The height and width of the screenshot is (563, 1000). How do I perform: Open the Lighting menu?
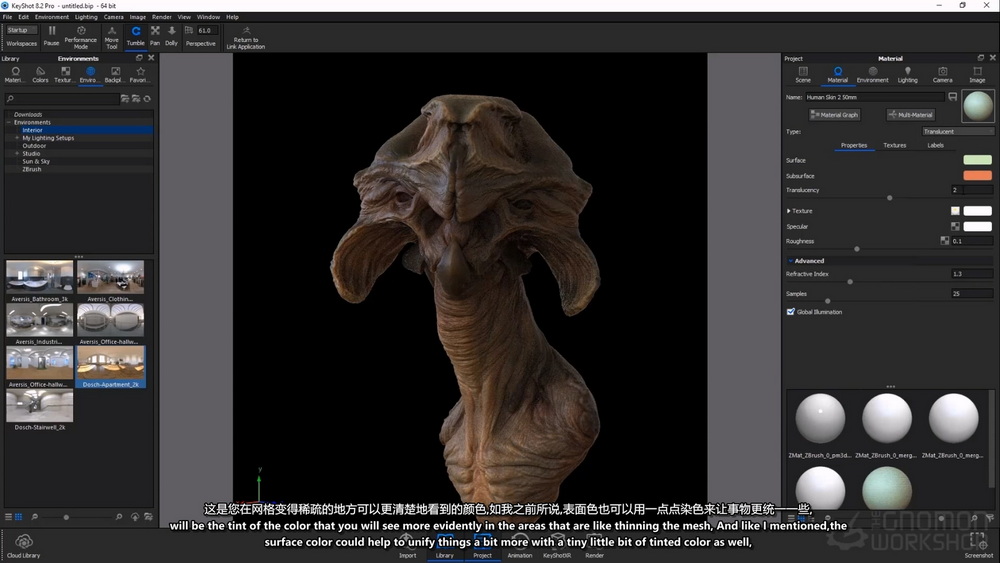[86, 17]
